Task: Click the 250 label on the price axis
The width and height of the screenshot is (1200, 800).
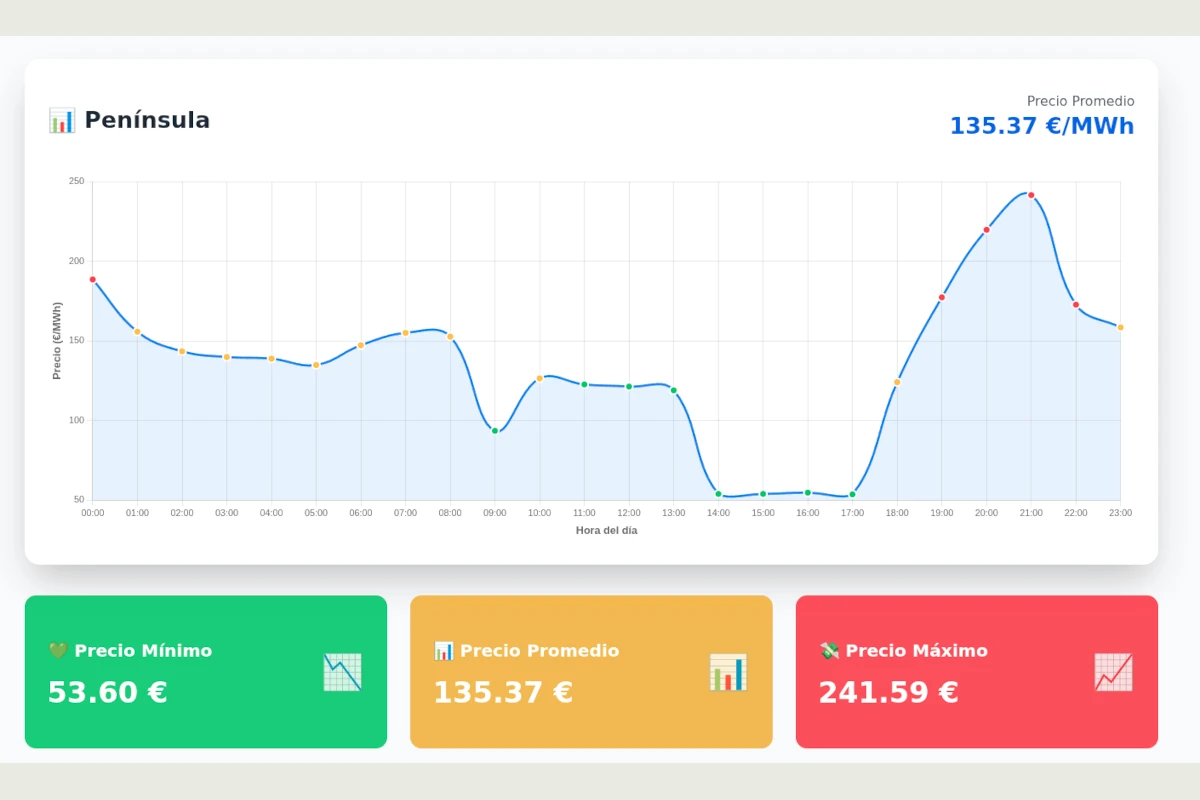Action: (x=77, y=181)
